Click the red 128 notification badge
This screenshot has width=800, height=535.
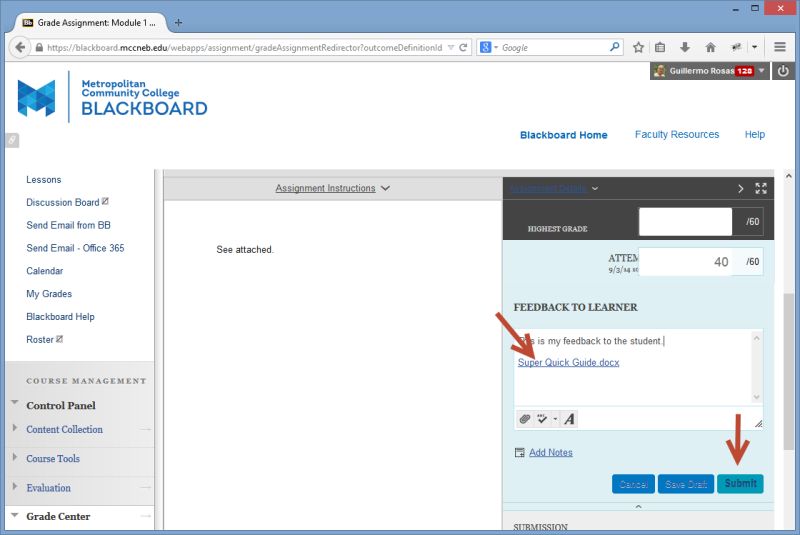[744, 71]
